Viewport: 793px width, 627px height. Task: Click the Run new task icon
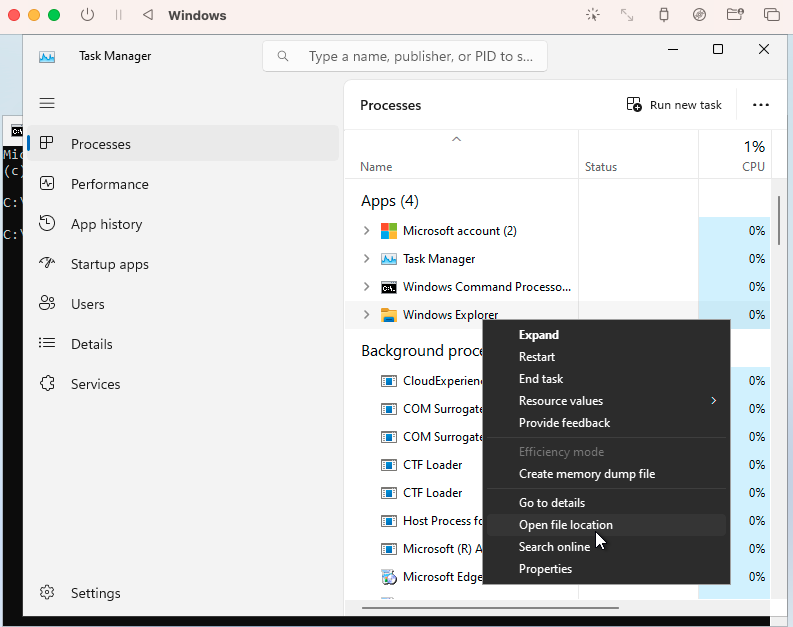[634, 104]
